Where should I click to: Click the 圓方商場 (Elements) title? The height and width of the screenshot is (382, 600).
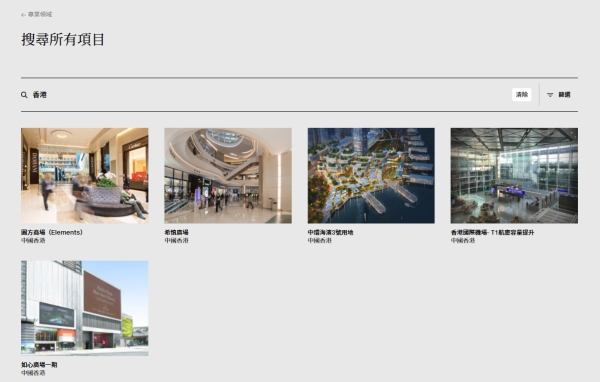click(52, 232)
